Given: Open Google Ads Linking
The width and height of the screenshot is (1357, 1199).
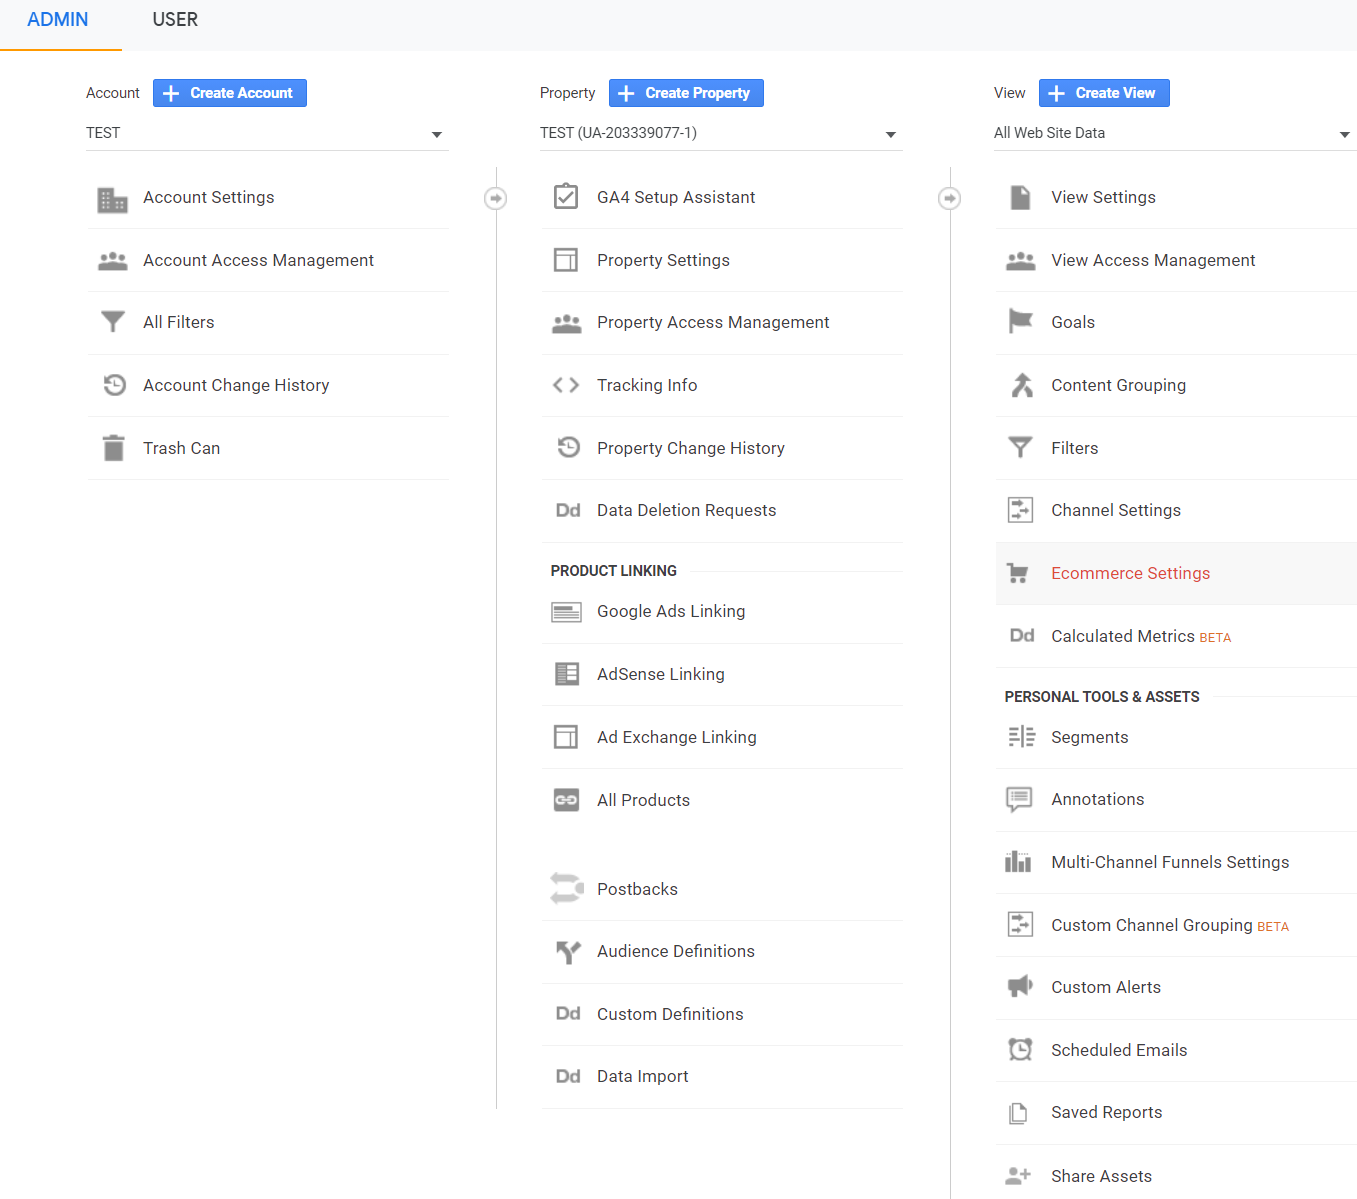Looking at the screenshot, I should (670, 611).
